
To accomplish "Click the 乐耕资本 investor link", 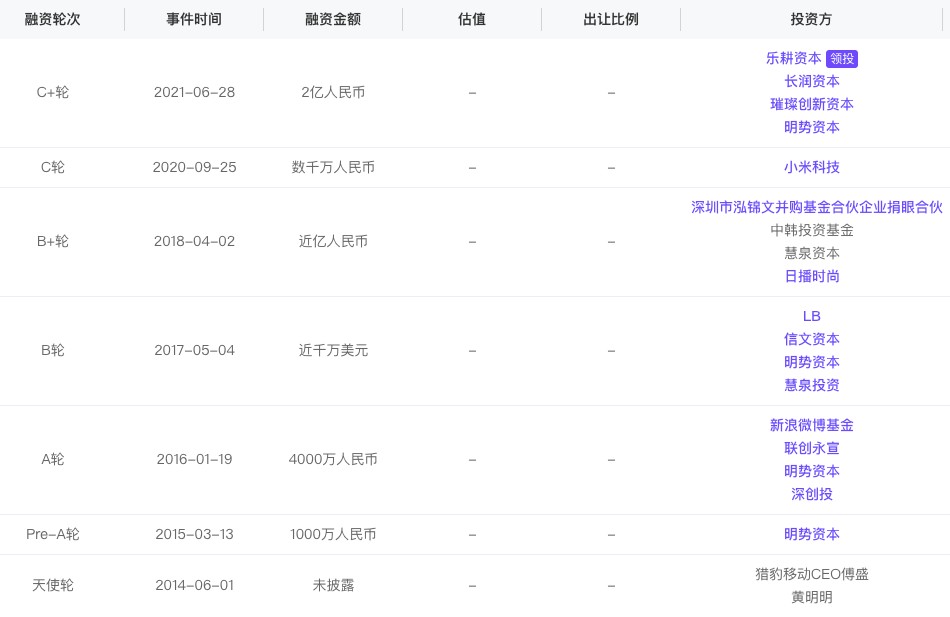I will point(793,58).
